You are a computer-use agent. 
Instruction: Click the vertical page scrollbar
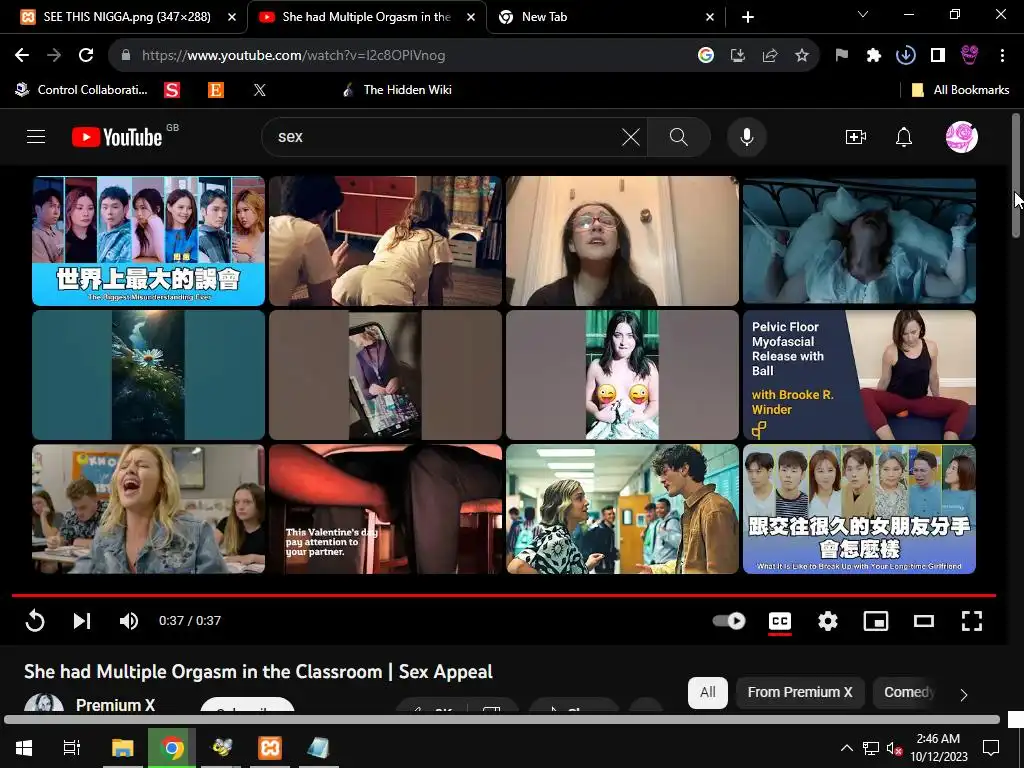(x=1016, y=175)
